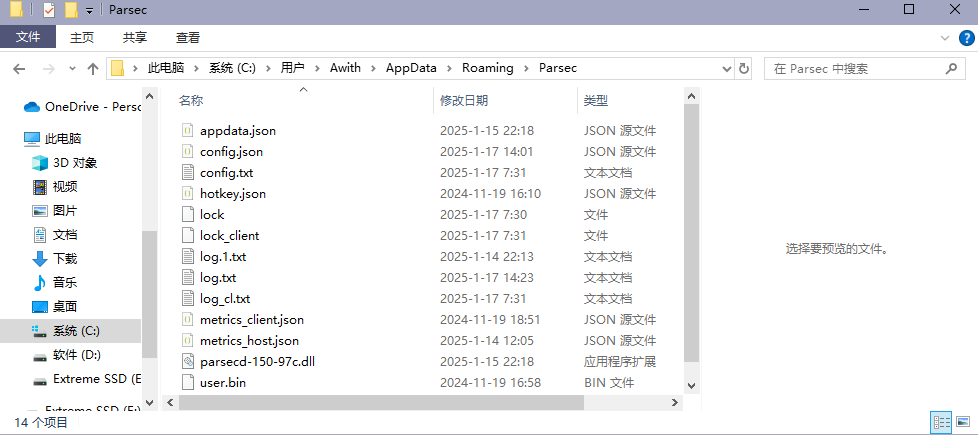This screenshot has height=435, width=978.
Task: Click the log_cl.txt document icon
Action: [x=188, y=298]
